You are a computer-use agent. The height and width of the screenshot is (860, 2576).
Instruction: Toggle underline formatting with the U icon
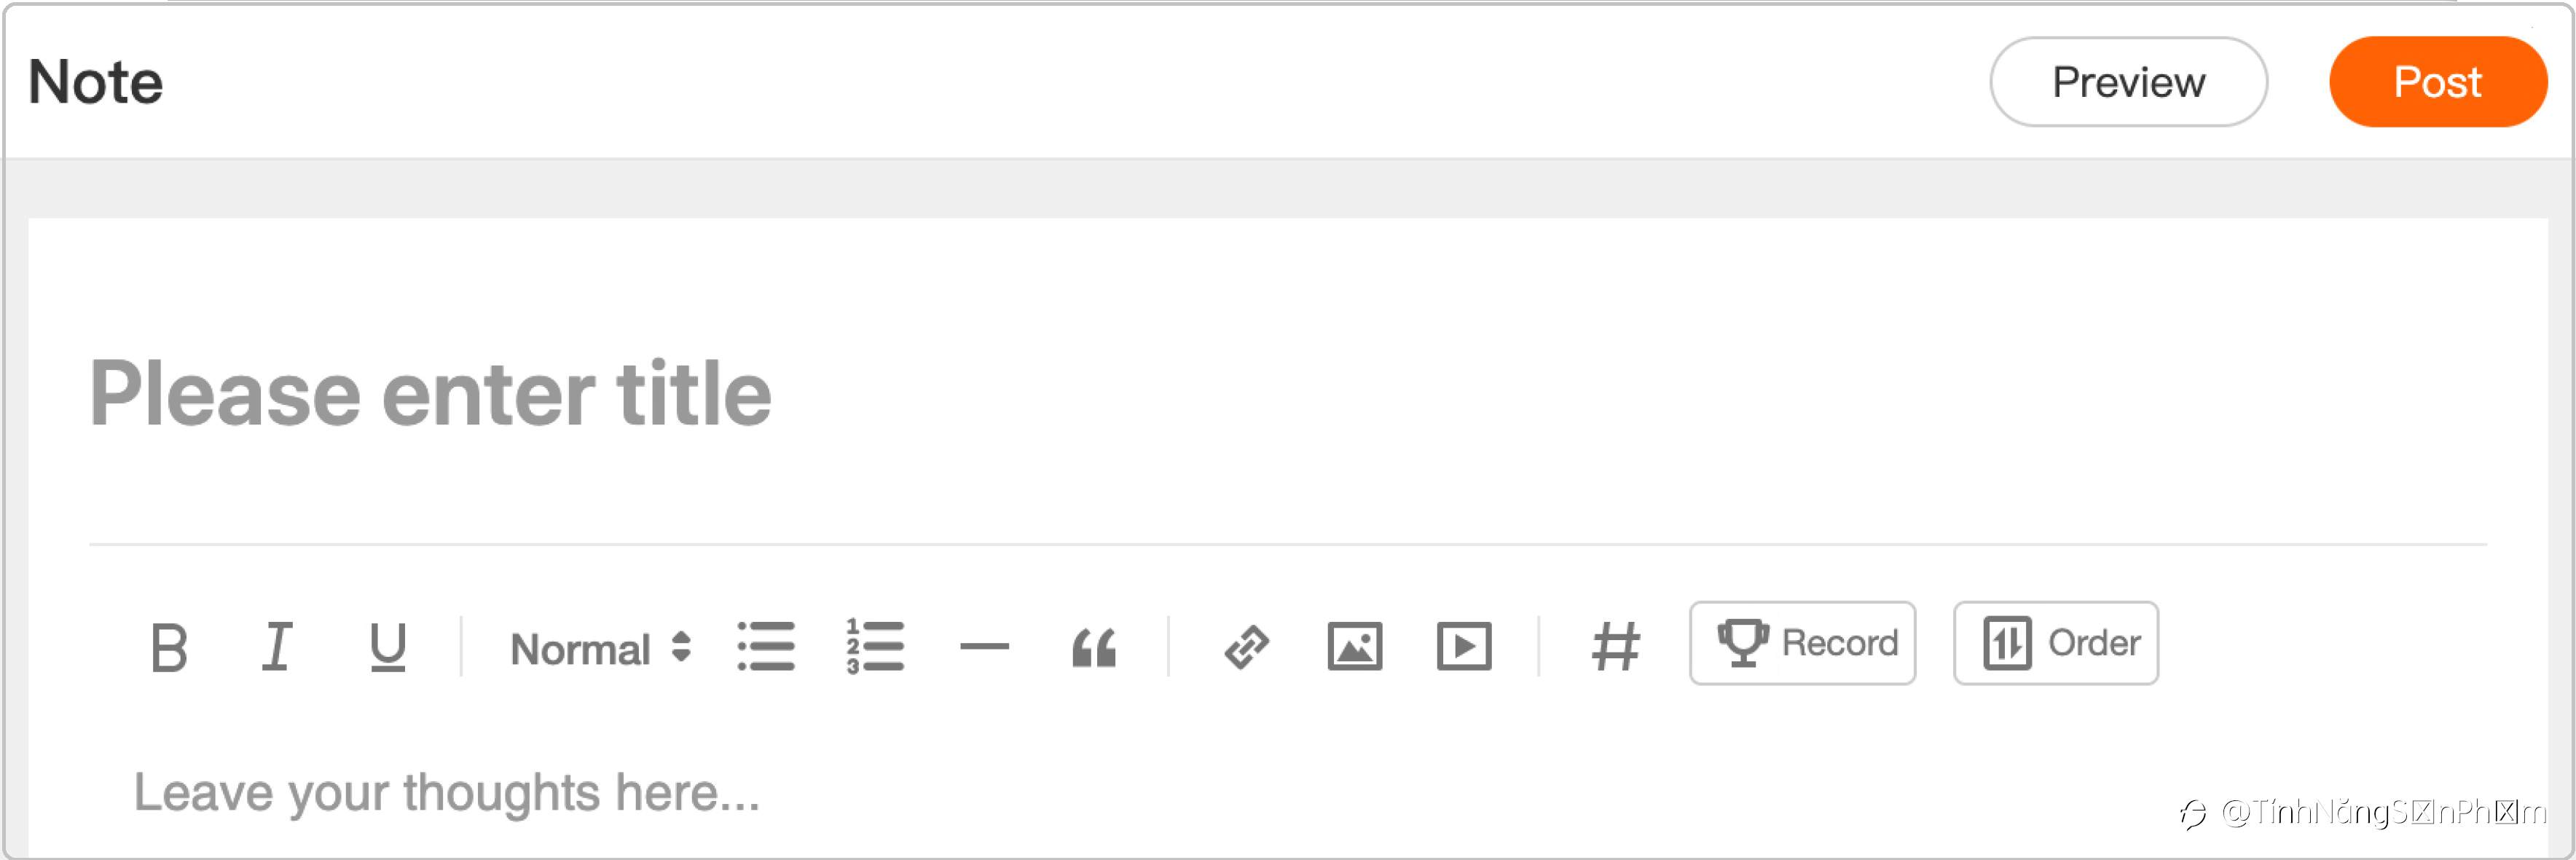[x=387, y=648]
